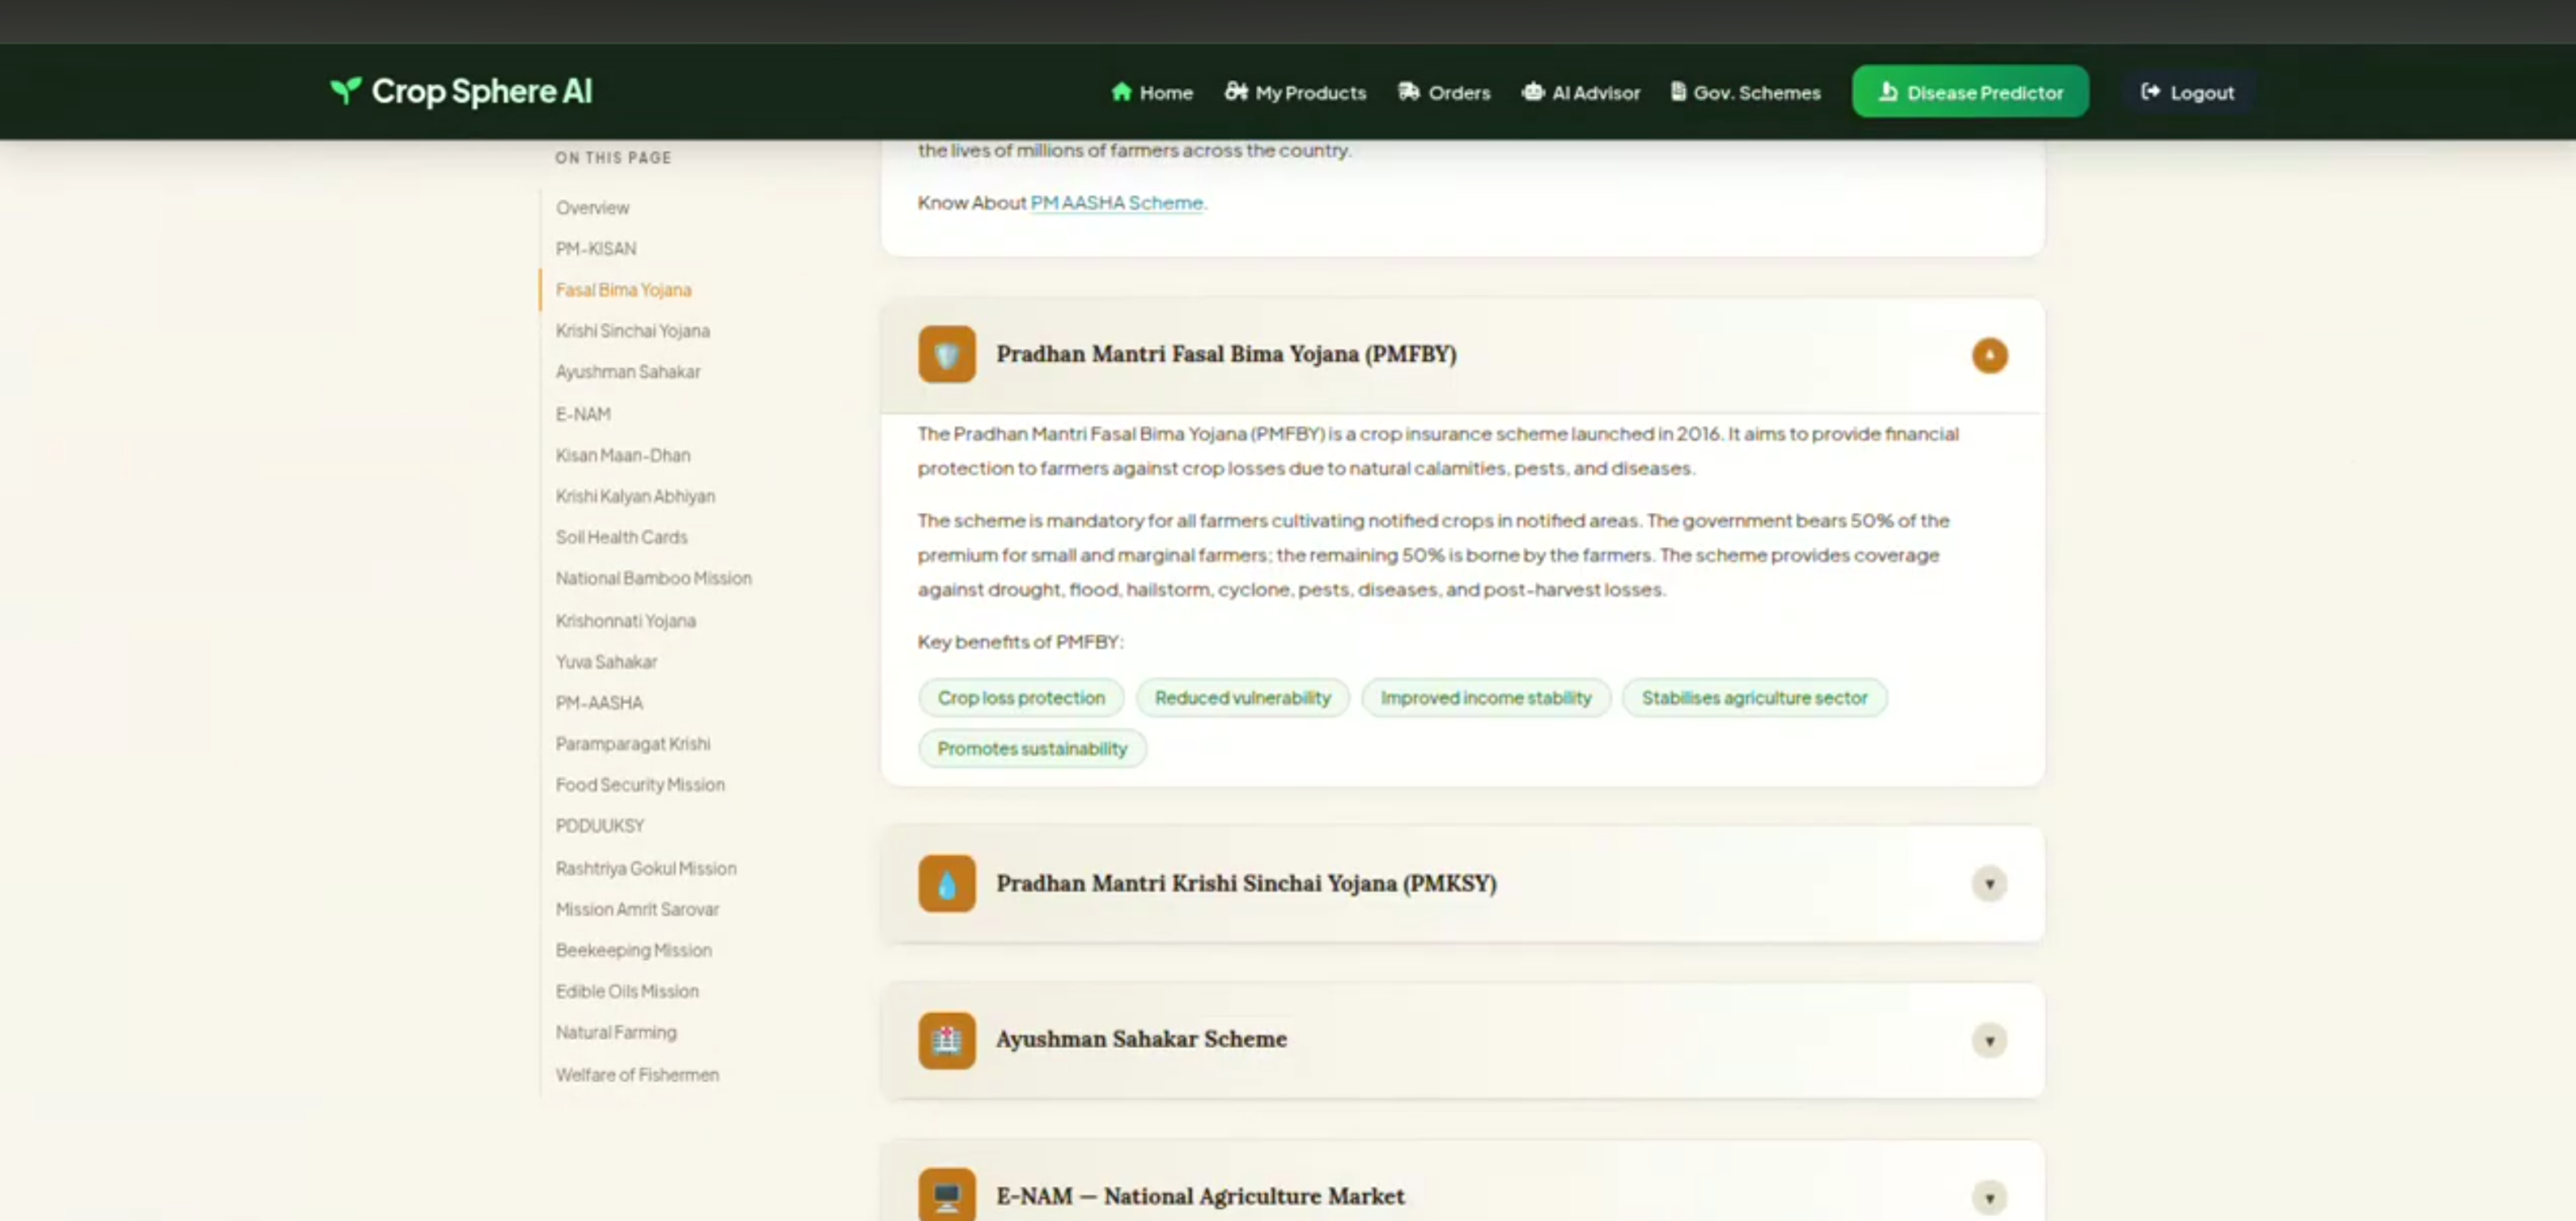Click the Ayushman Sahakar Scheme heading
The image size is (2576, 1221).
(1141, 1039)
